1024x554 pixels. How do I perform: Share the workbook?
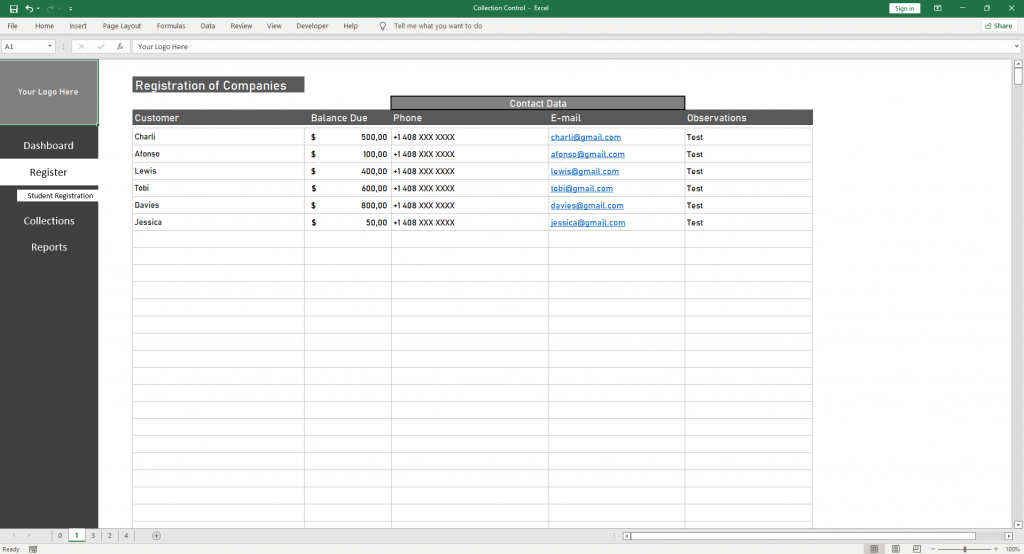(999, 26)
